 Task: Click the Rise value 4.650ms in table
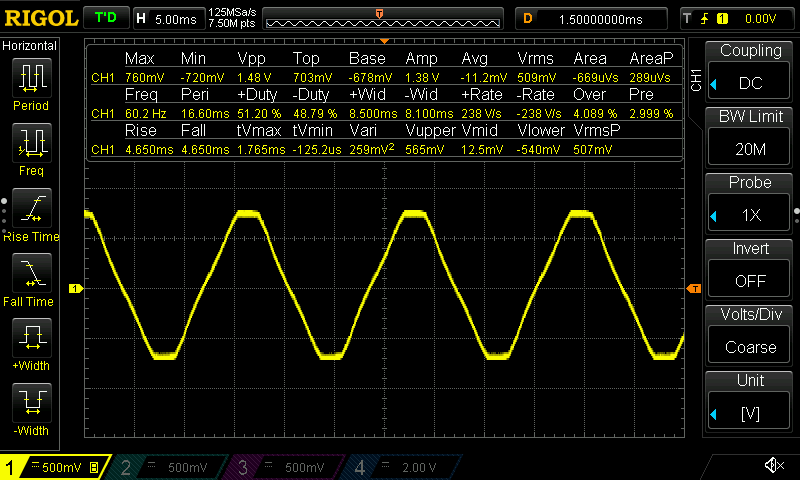click(x=149, y=149)
